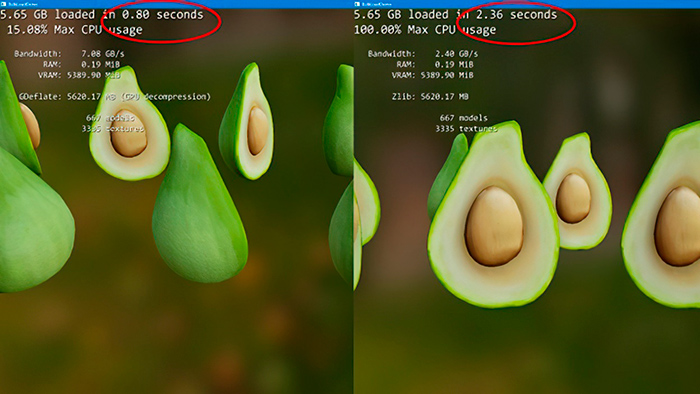The image size is (700, 394).
Task: Click the Zlib 5620.17 MB line
Action: [430, 97]
